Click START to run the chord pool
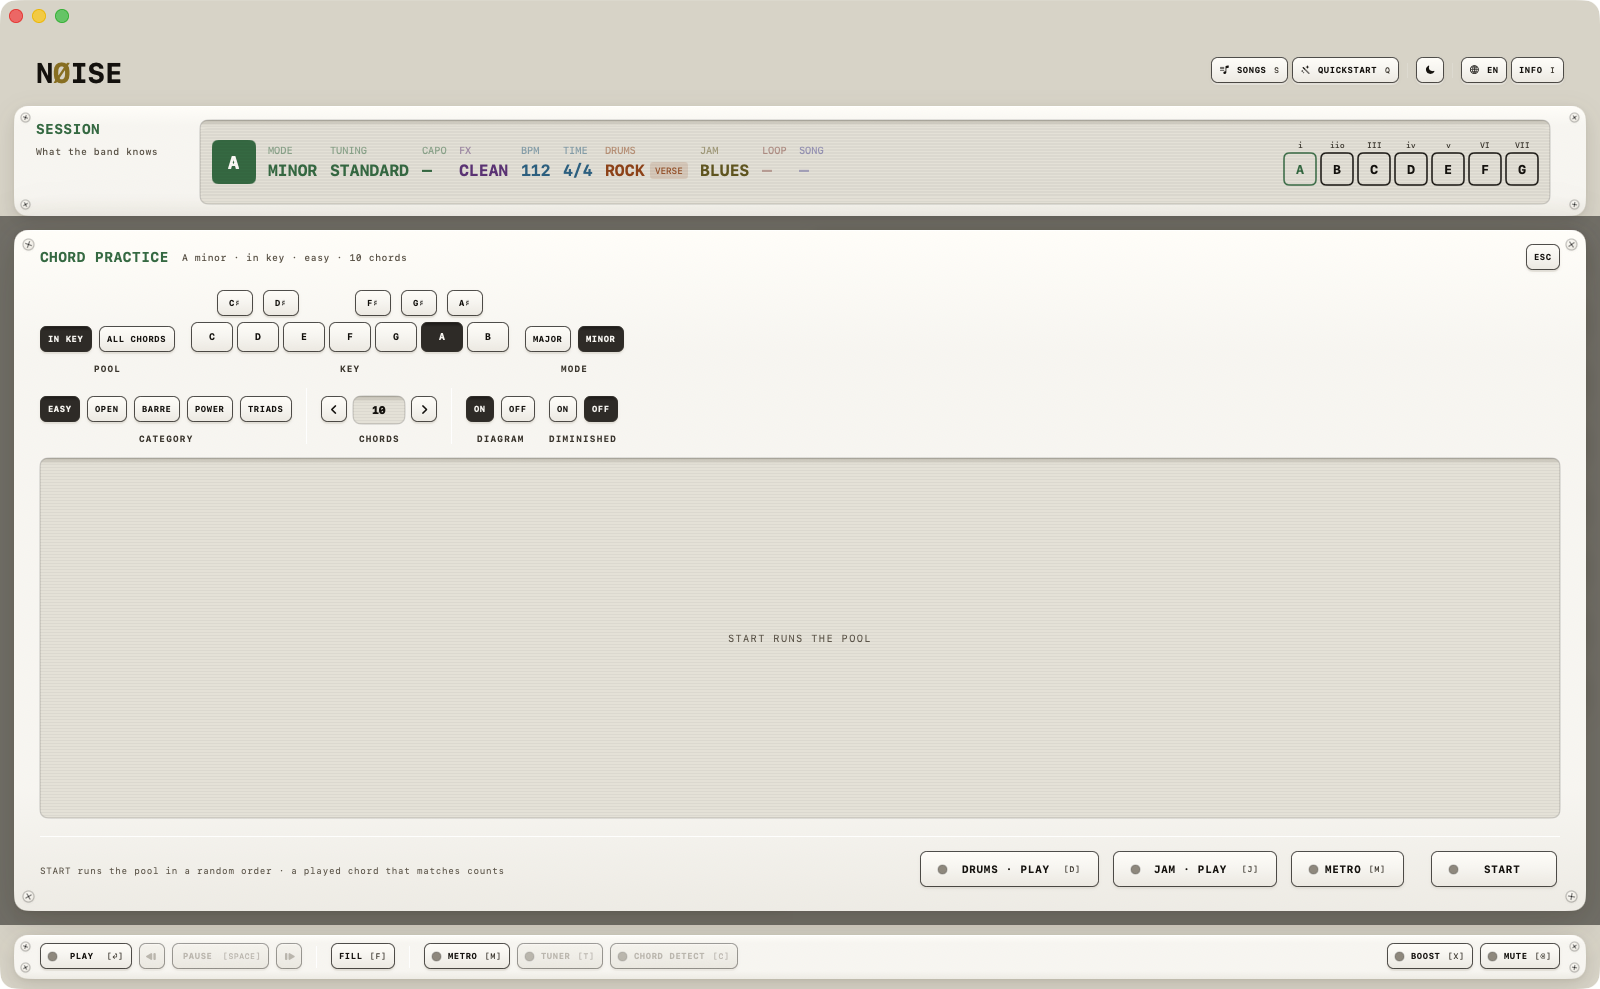This screenshot has width=1600, height=989. 1494,869
